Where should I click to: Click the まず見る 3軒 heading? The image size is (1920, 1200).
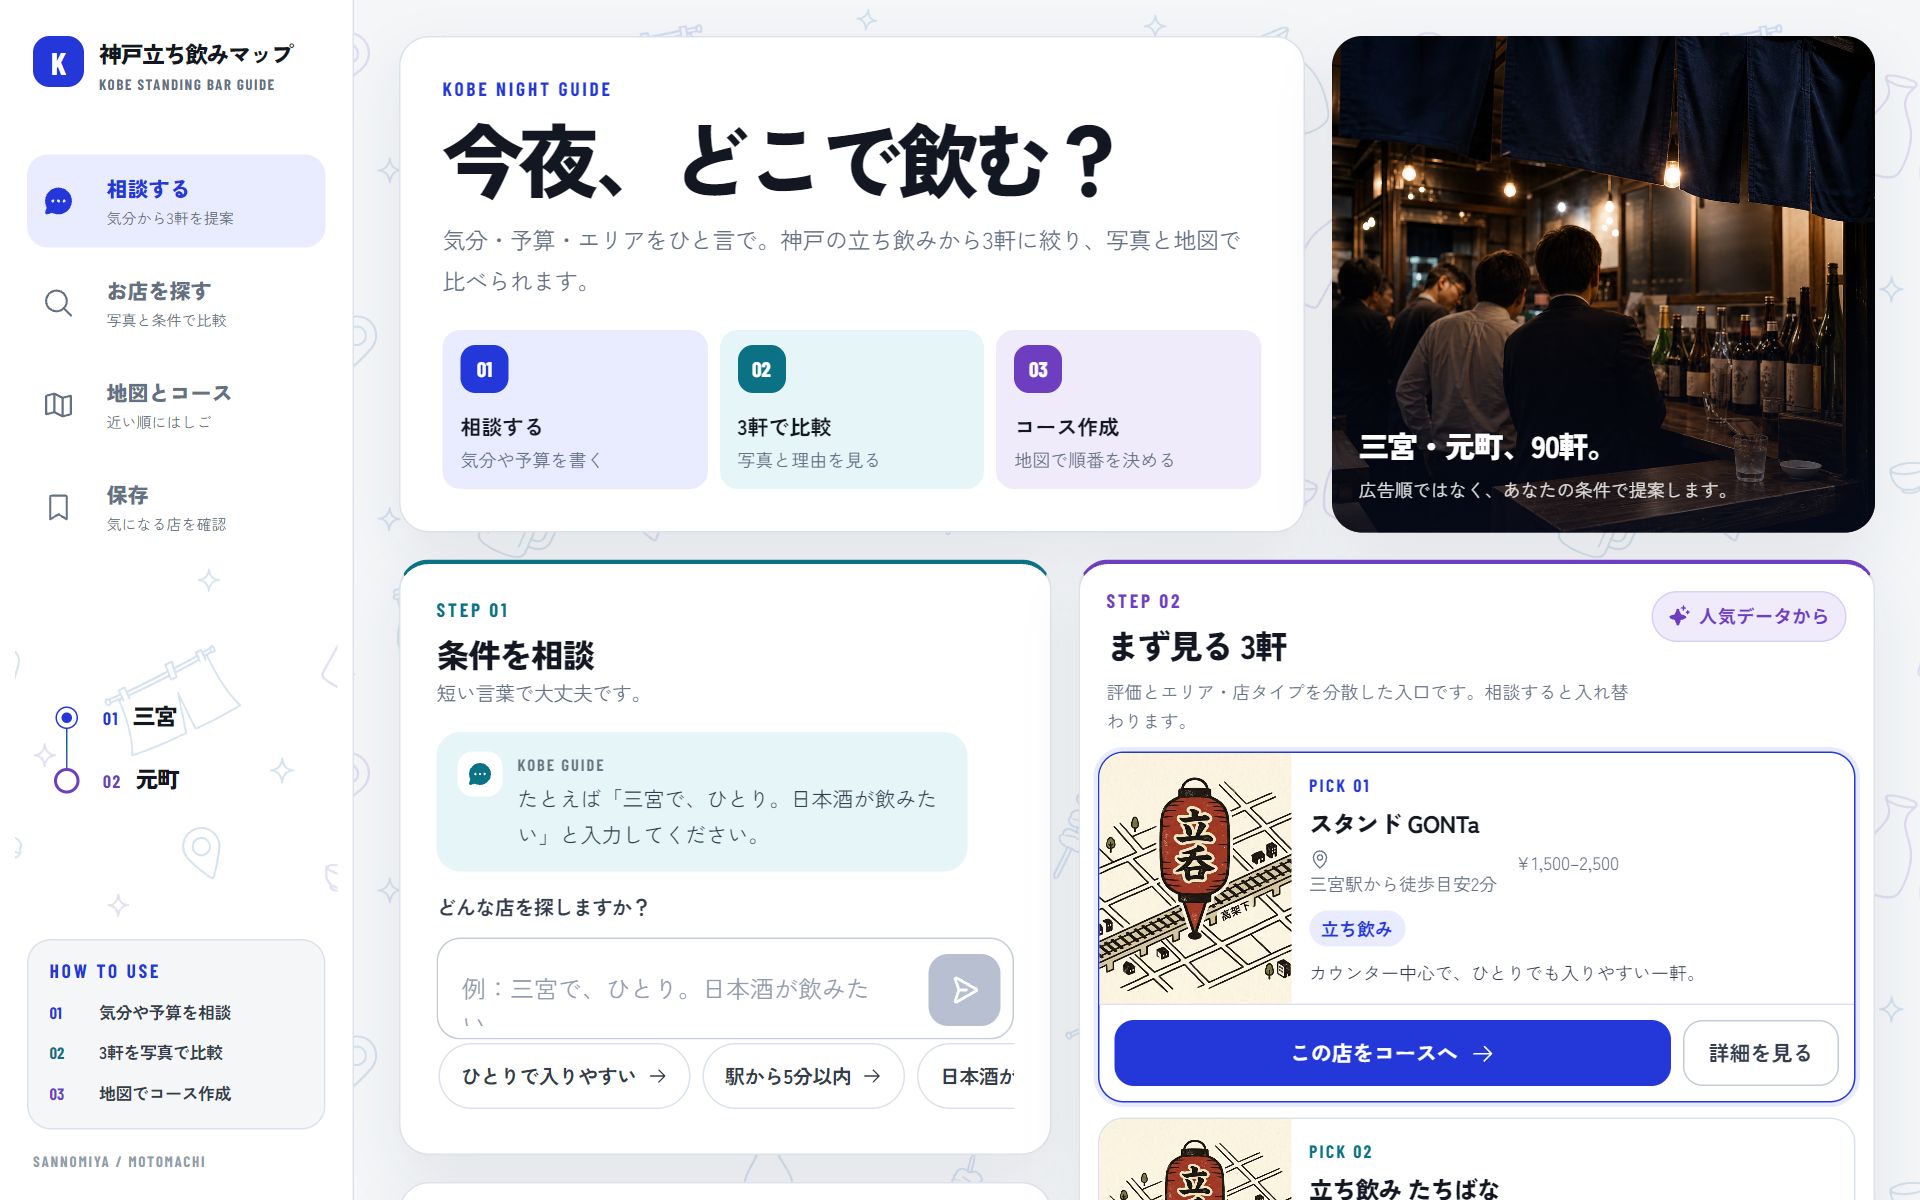coord(1197,646)
